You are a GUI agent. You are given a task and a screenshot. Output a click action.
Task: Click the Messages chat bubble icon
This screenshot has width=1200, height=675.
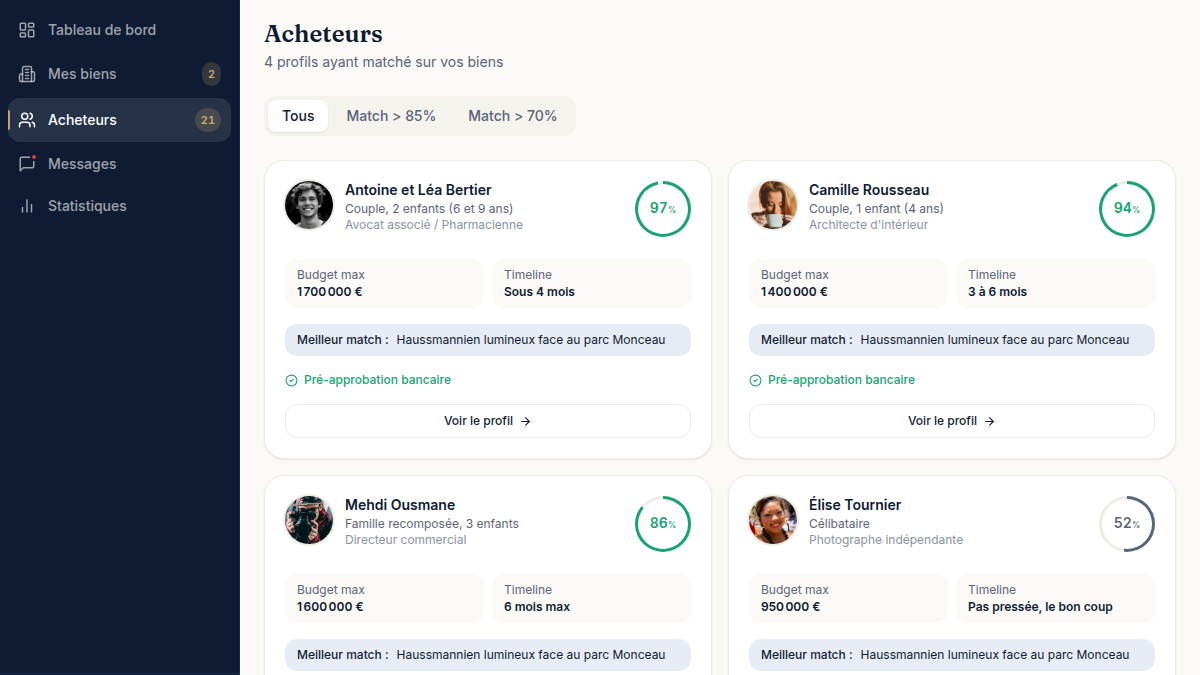click(x=27, y=164)
